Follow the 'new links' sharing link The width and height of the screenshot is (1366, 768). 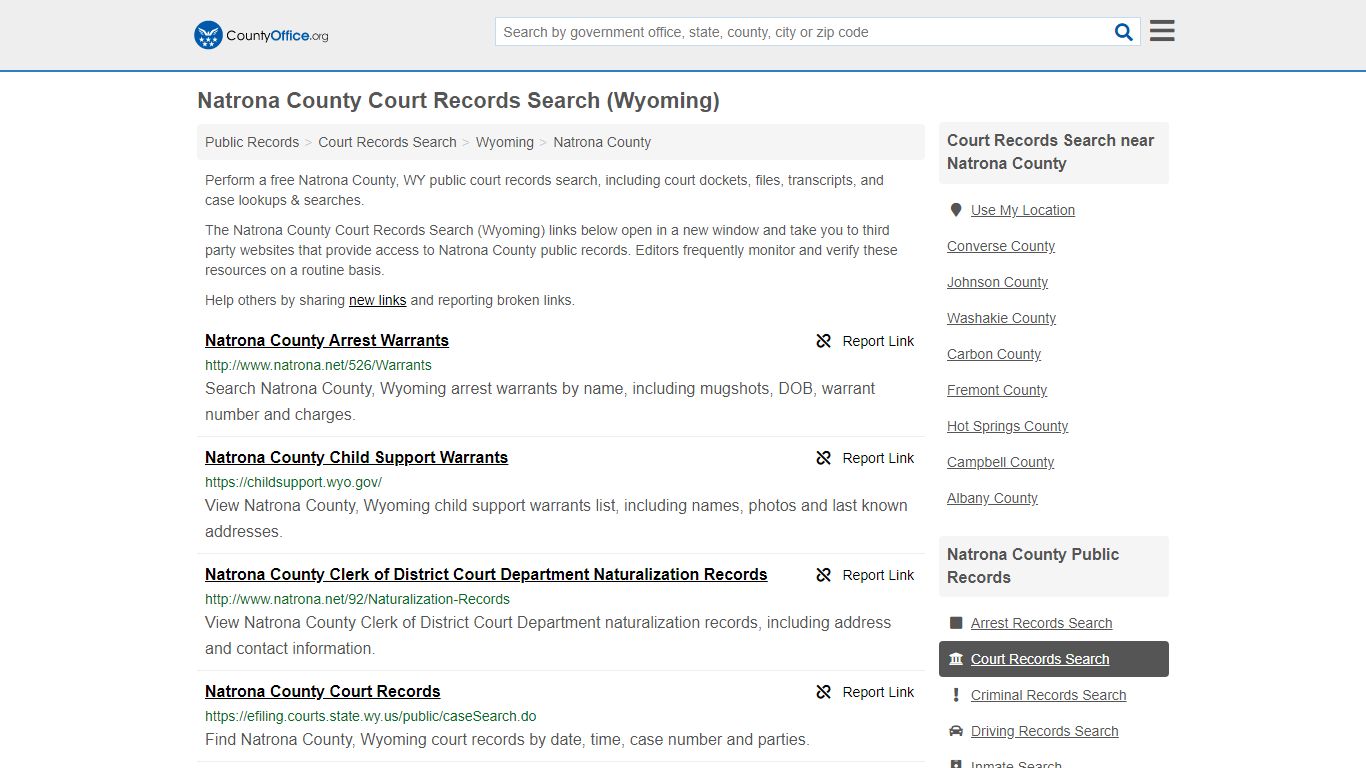(x=377, y=300)
